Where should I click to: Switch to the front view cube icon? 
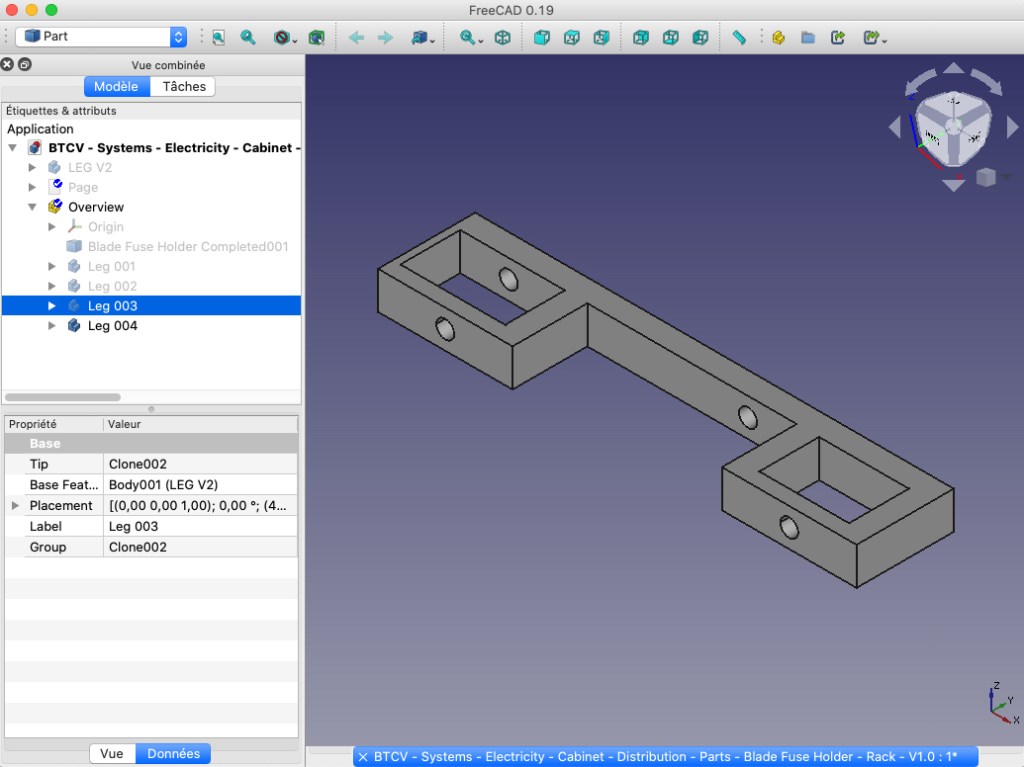point(541,37)
